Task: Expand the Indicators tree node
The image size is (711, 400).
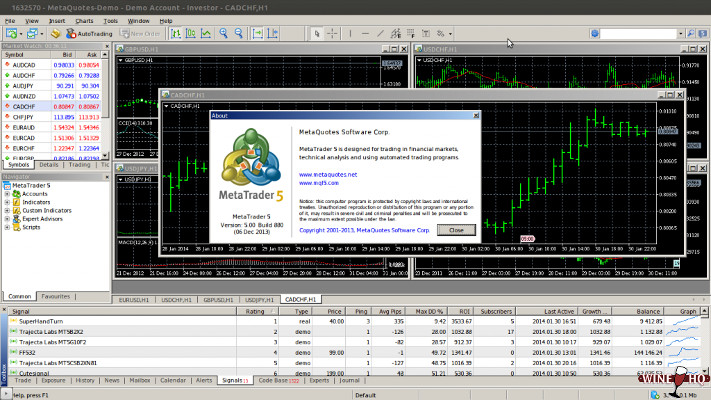Action: coord(7,202)
